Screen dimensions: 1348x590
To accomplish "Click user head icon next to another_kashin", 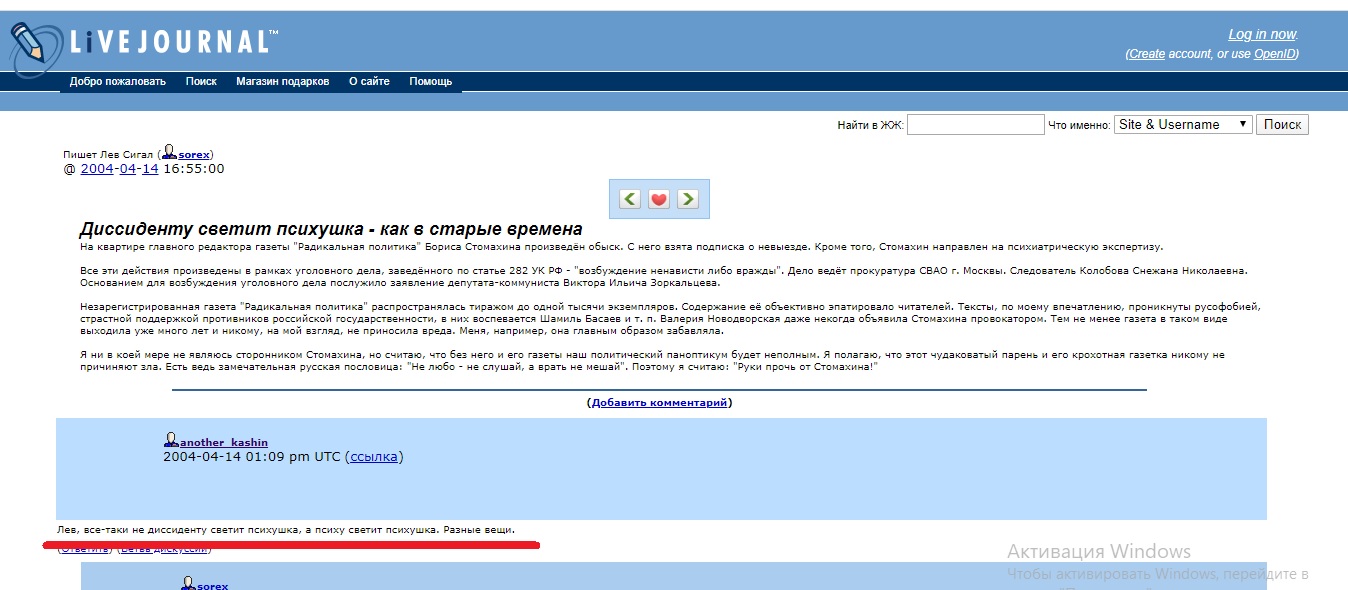I will pos(171,440).
